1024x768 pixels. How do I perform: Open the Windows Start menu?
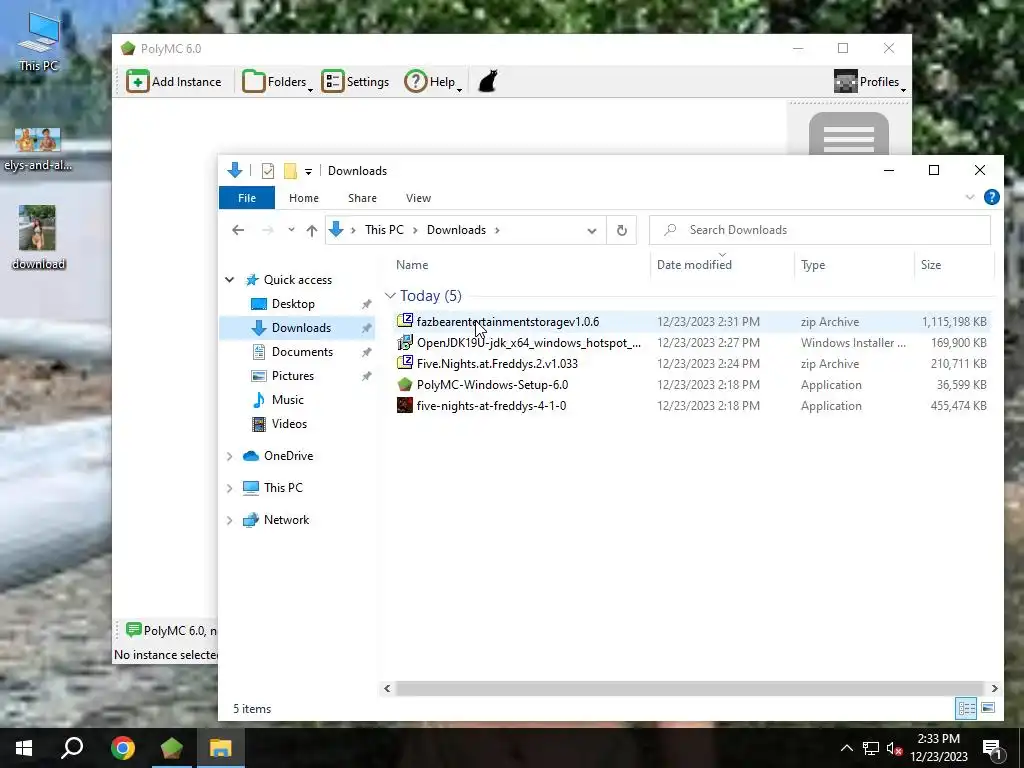pos(24,748)
